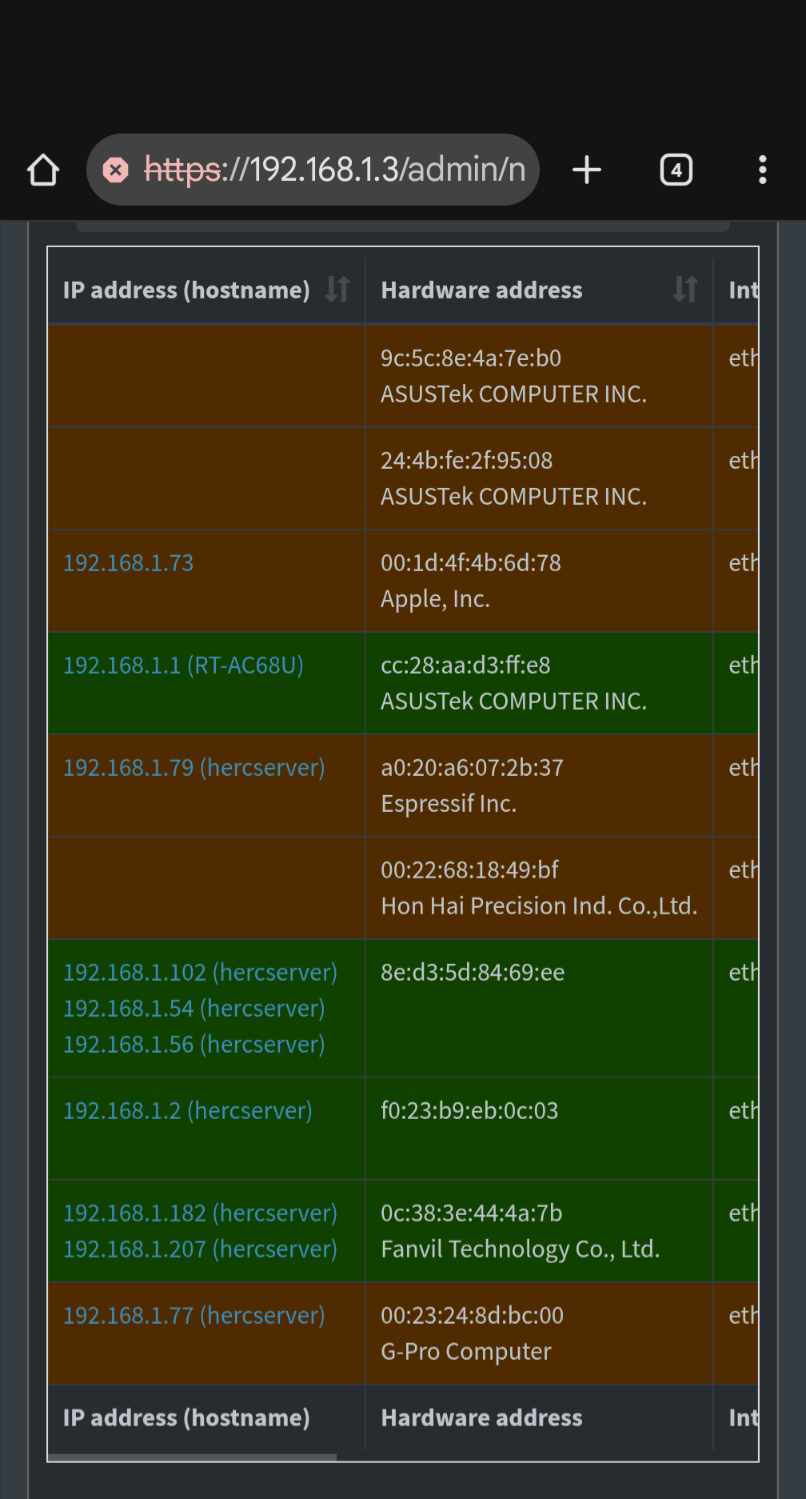The width and height of the screenshot is (806, 1499).
Task: Select MAC address 8e:d3:5d:84:69:ee
Action: tap(472, 972)
